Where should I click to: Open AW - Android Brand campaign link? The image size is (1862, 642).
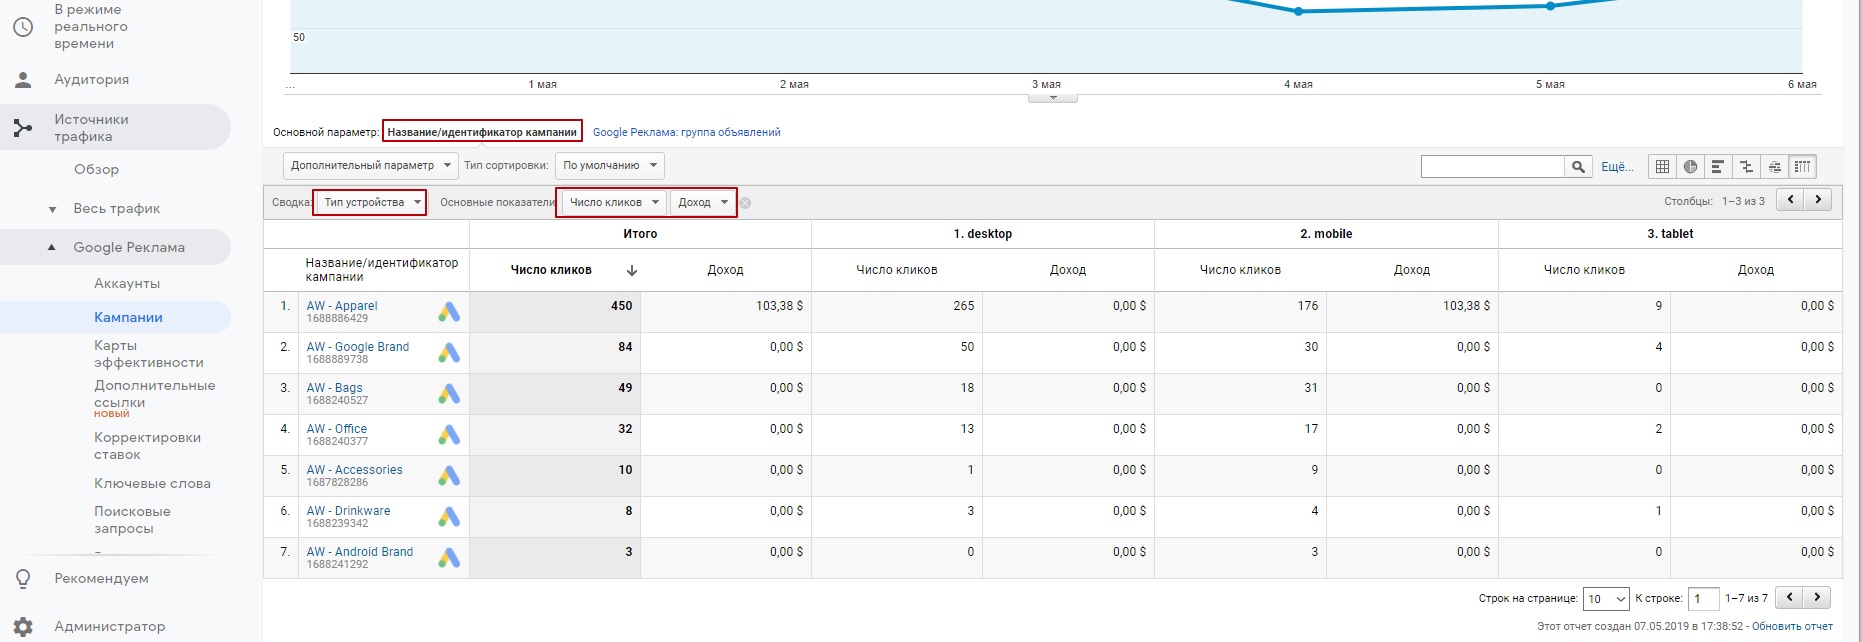point(360,552)
